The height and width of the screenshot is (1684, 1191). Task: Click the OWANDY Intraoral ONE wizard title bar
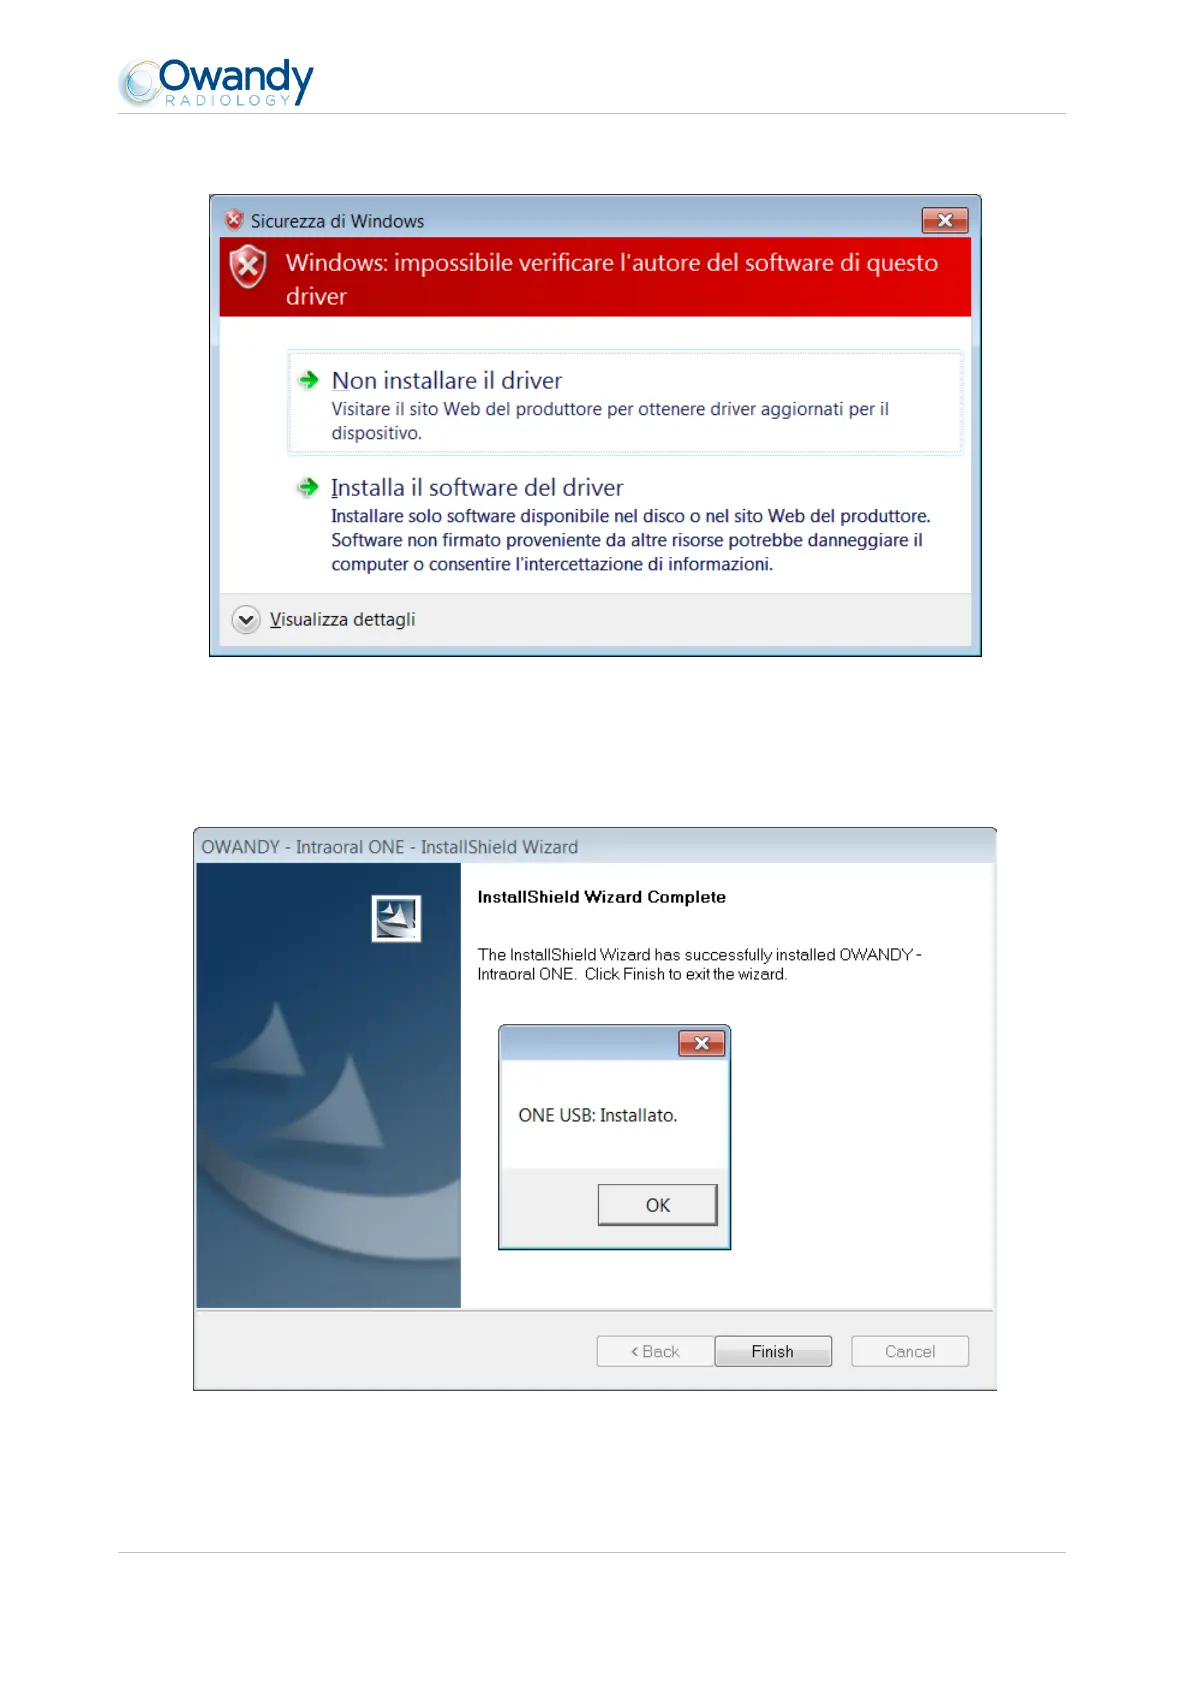(x=595, y=847)
